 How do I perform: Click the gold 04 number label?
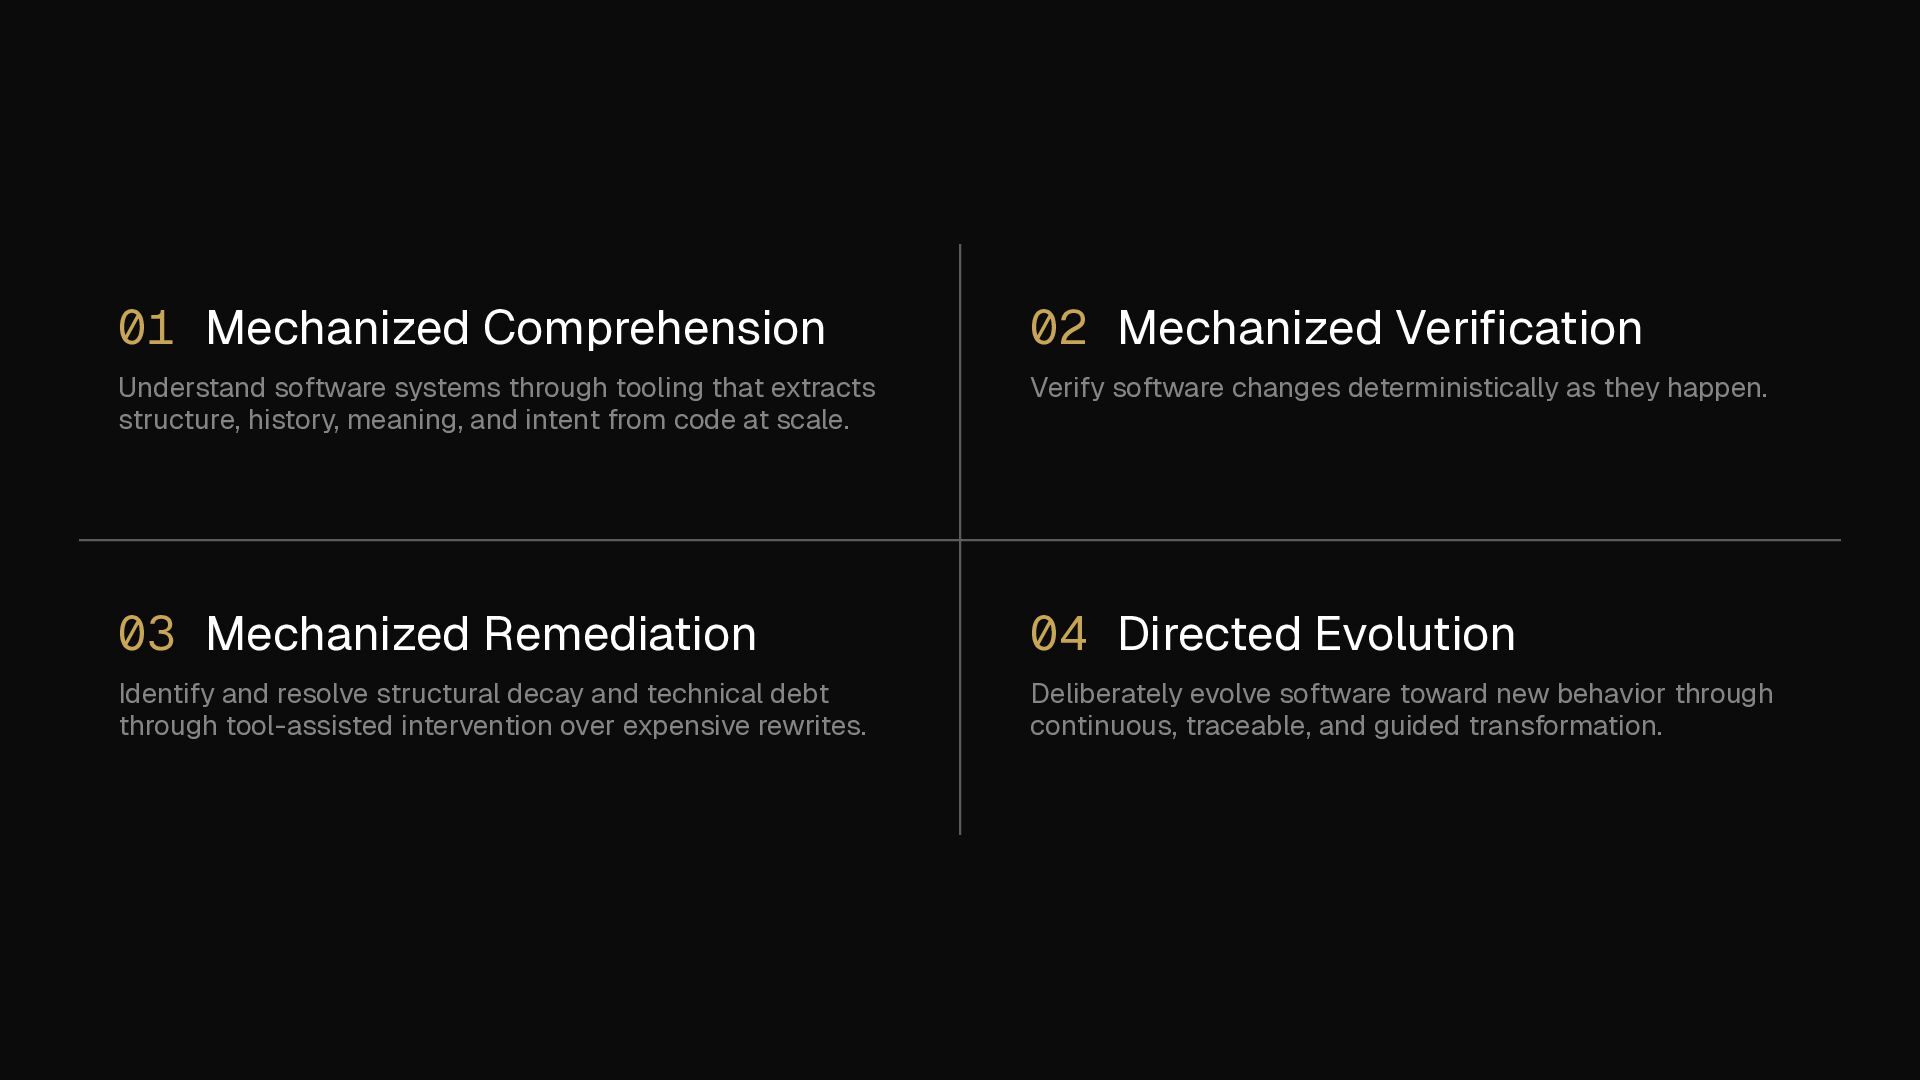pos(1058,634)
